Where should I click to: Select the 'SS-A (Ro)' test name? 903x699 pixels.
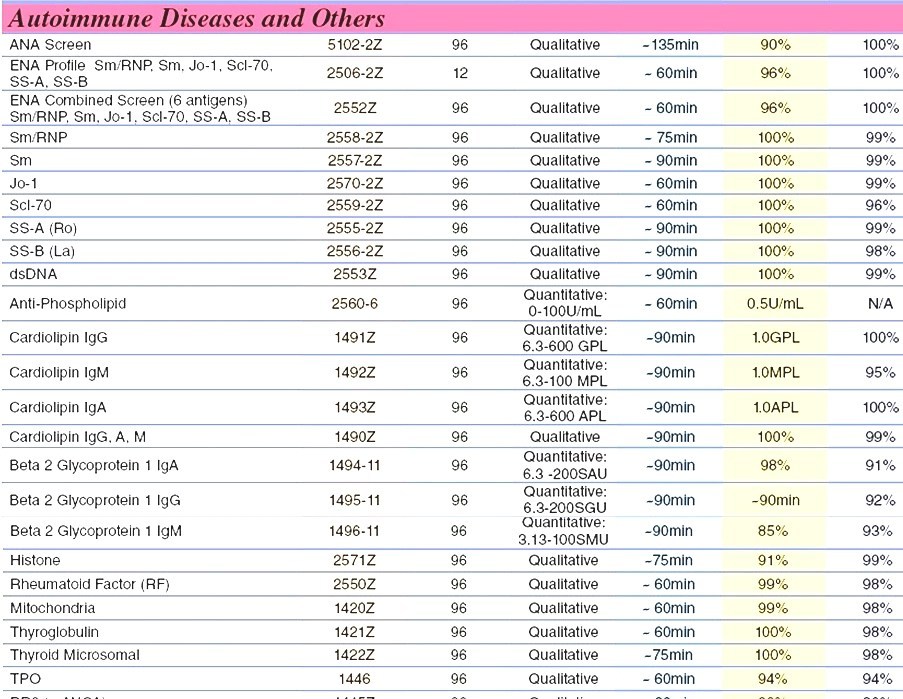43,229
